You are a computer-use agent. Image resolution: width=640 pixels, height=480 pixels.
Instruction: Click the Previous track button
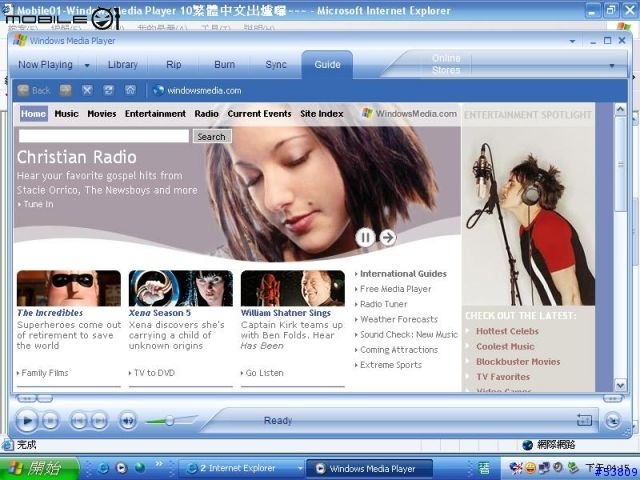pos(79,421)
